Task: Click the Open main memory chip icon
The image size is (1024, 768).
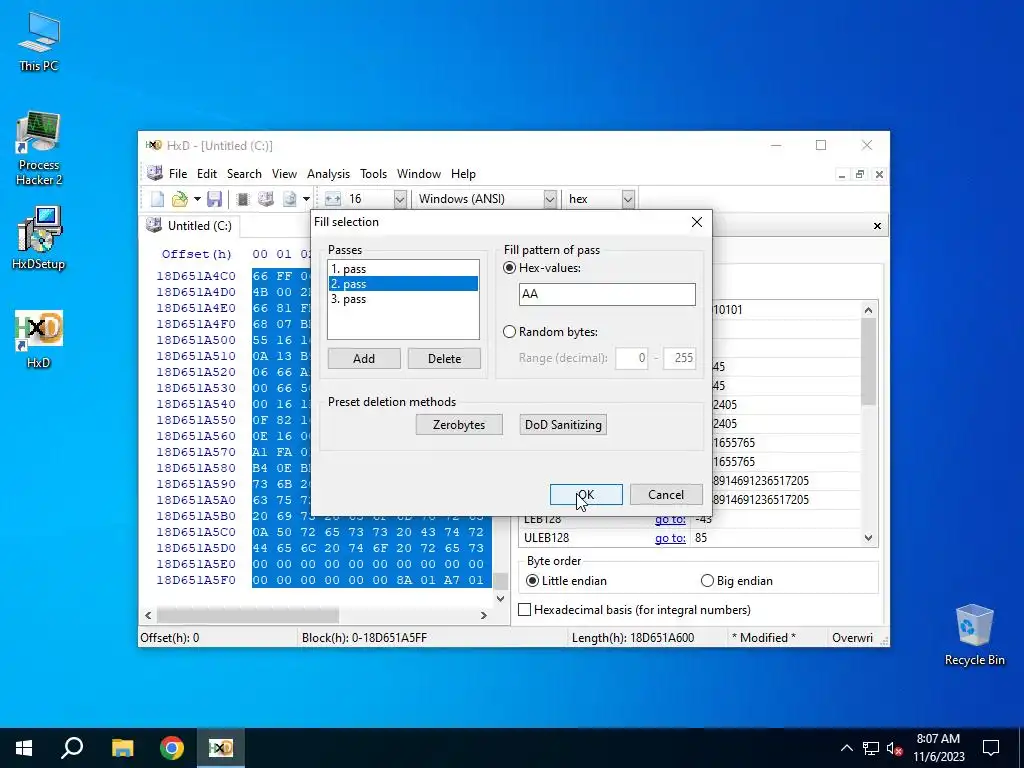Action: (x=243, y=199)
